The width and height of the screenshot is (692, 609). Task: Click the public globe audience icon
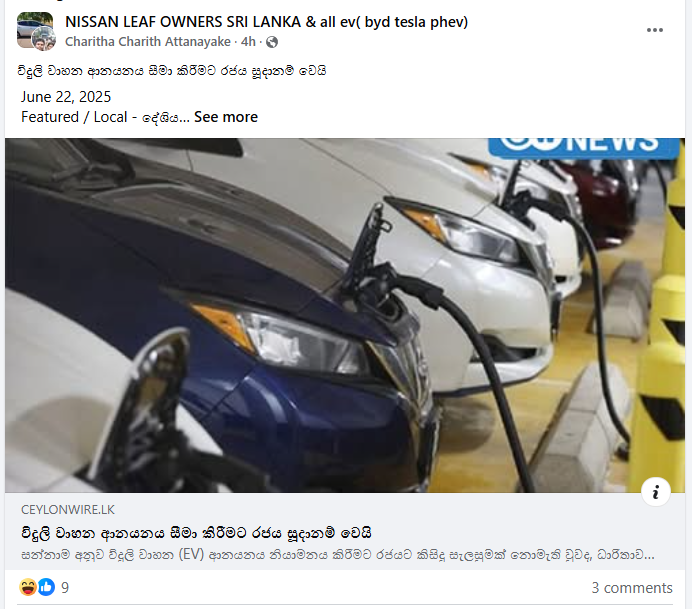click(272, 42)
